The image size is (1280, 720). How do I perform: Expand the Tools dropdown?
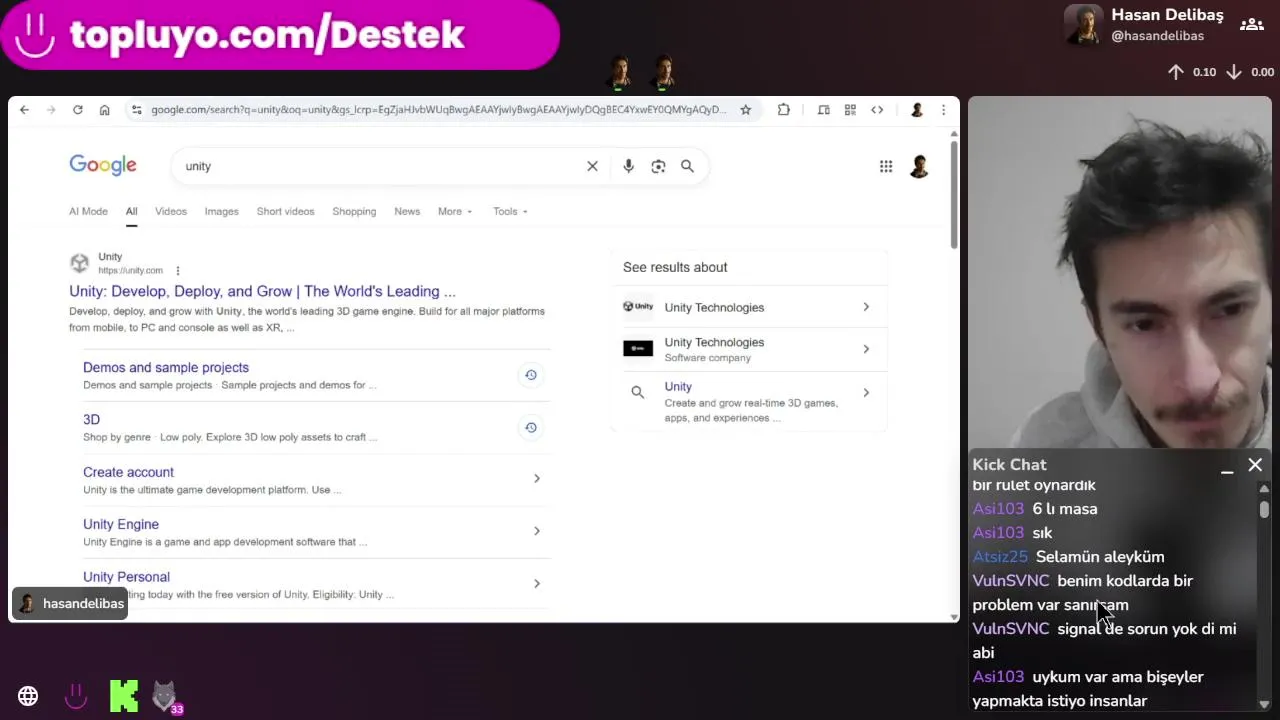(x=510, y=212)
